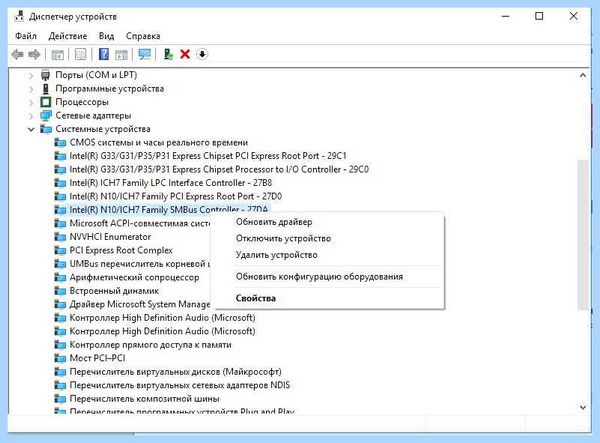Image resolution: width=600 pixels, height=443 pixels.
Task: Select the second Контроллер High Definition Audio row
Action: click(162, 331)
